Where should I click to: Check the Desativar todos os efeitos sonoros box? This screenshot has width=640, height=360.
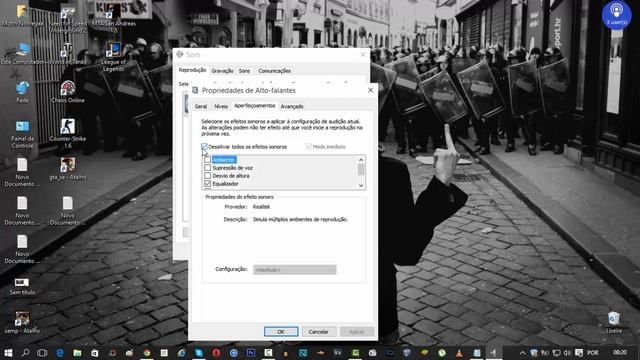tap(204, 147)
